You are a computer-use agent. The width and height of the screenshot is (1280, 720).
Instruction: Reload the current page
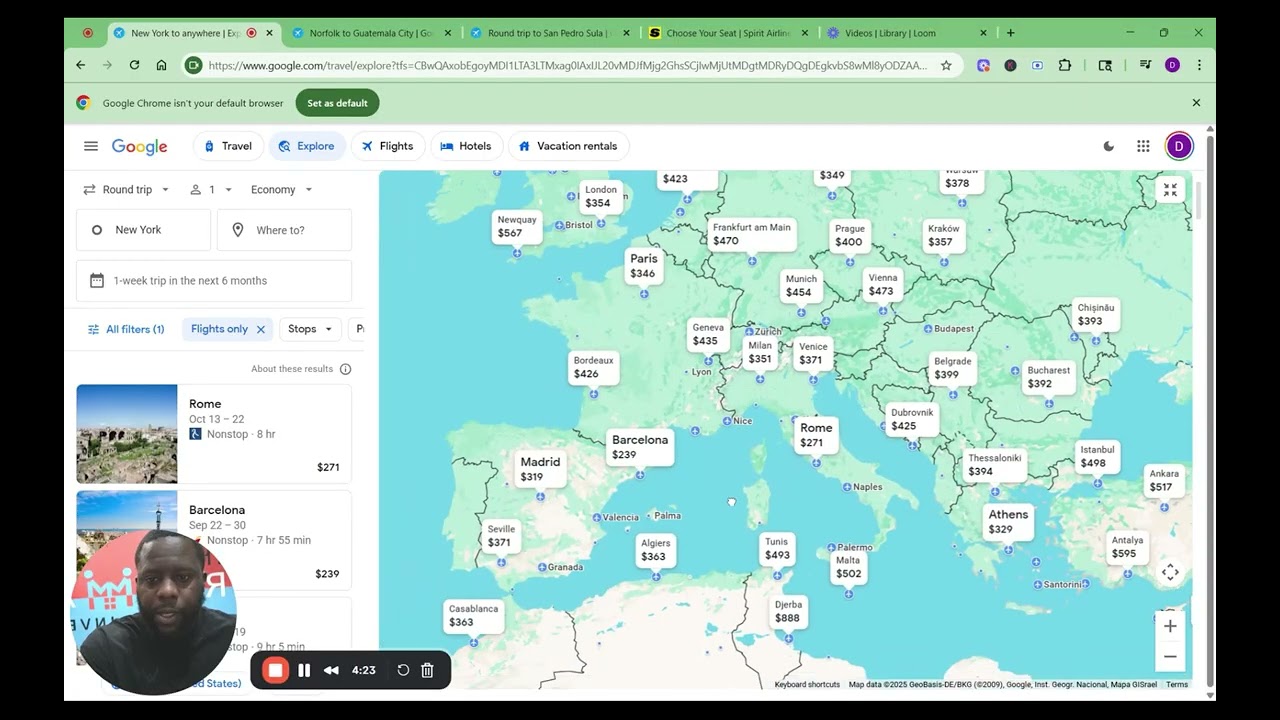pos(134,65)
